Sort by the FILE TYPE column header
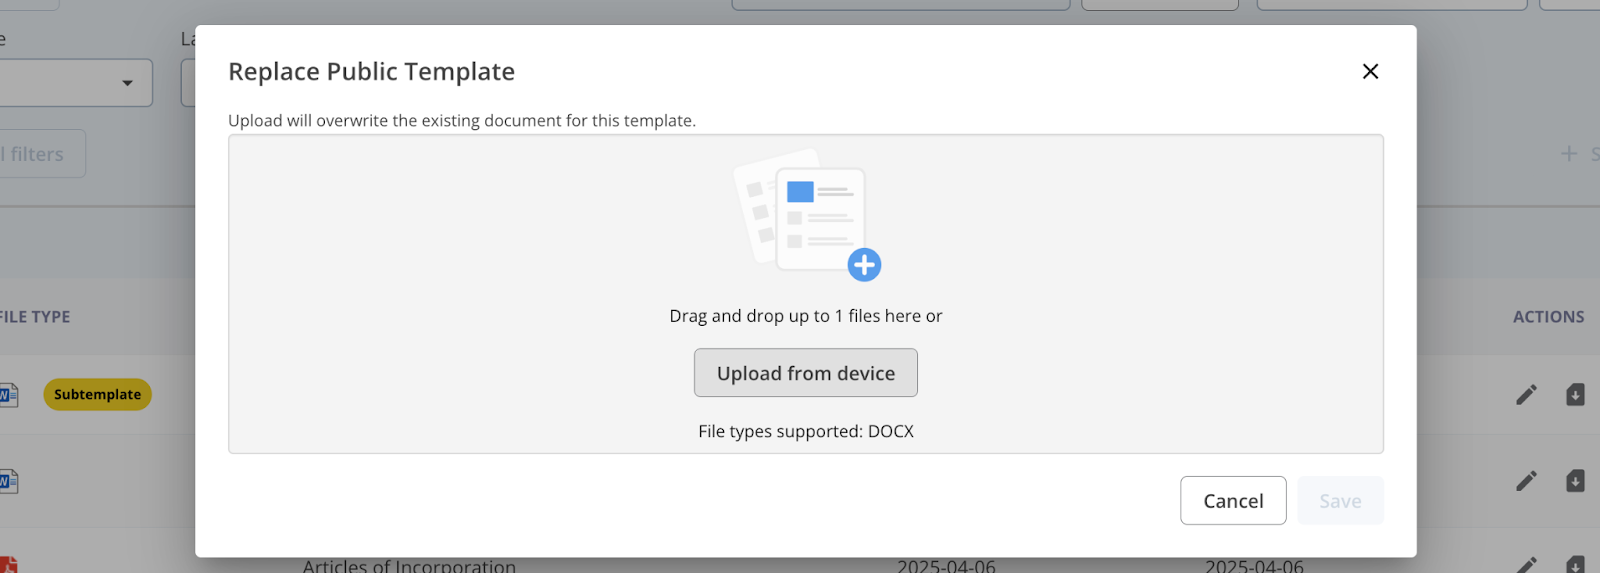The height and width of the screenshot is (573, 1600). (35, 317)
